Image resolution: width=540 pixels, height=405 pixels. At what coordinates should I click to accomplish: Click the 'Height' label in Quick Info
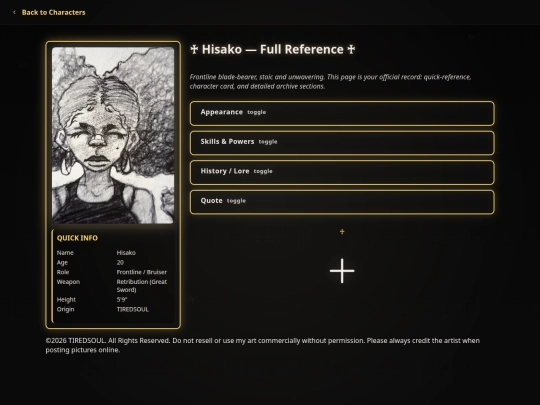tap(66, 300)
